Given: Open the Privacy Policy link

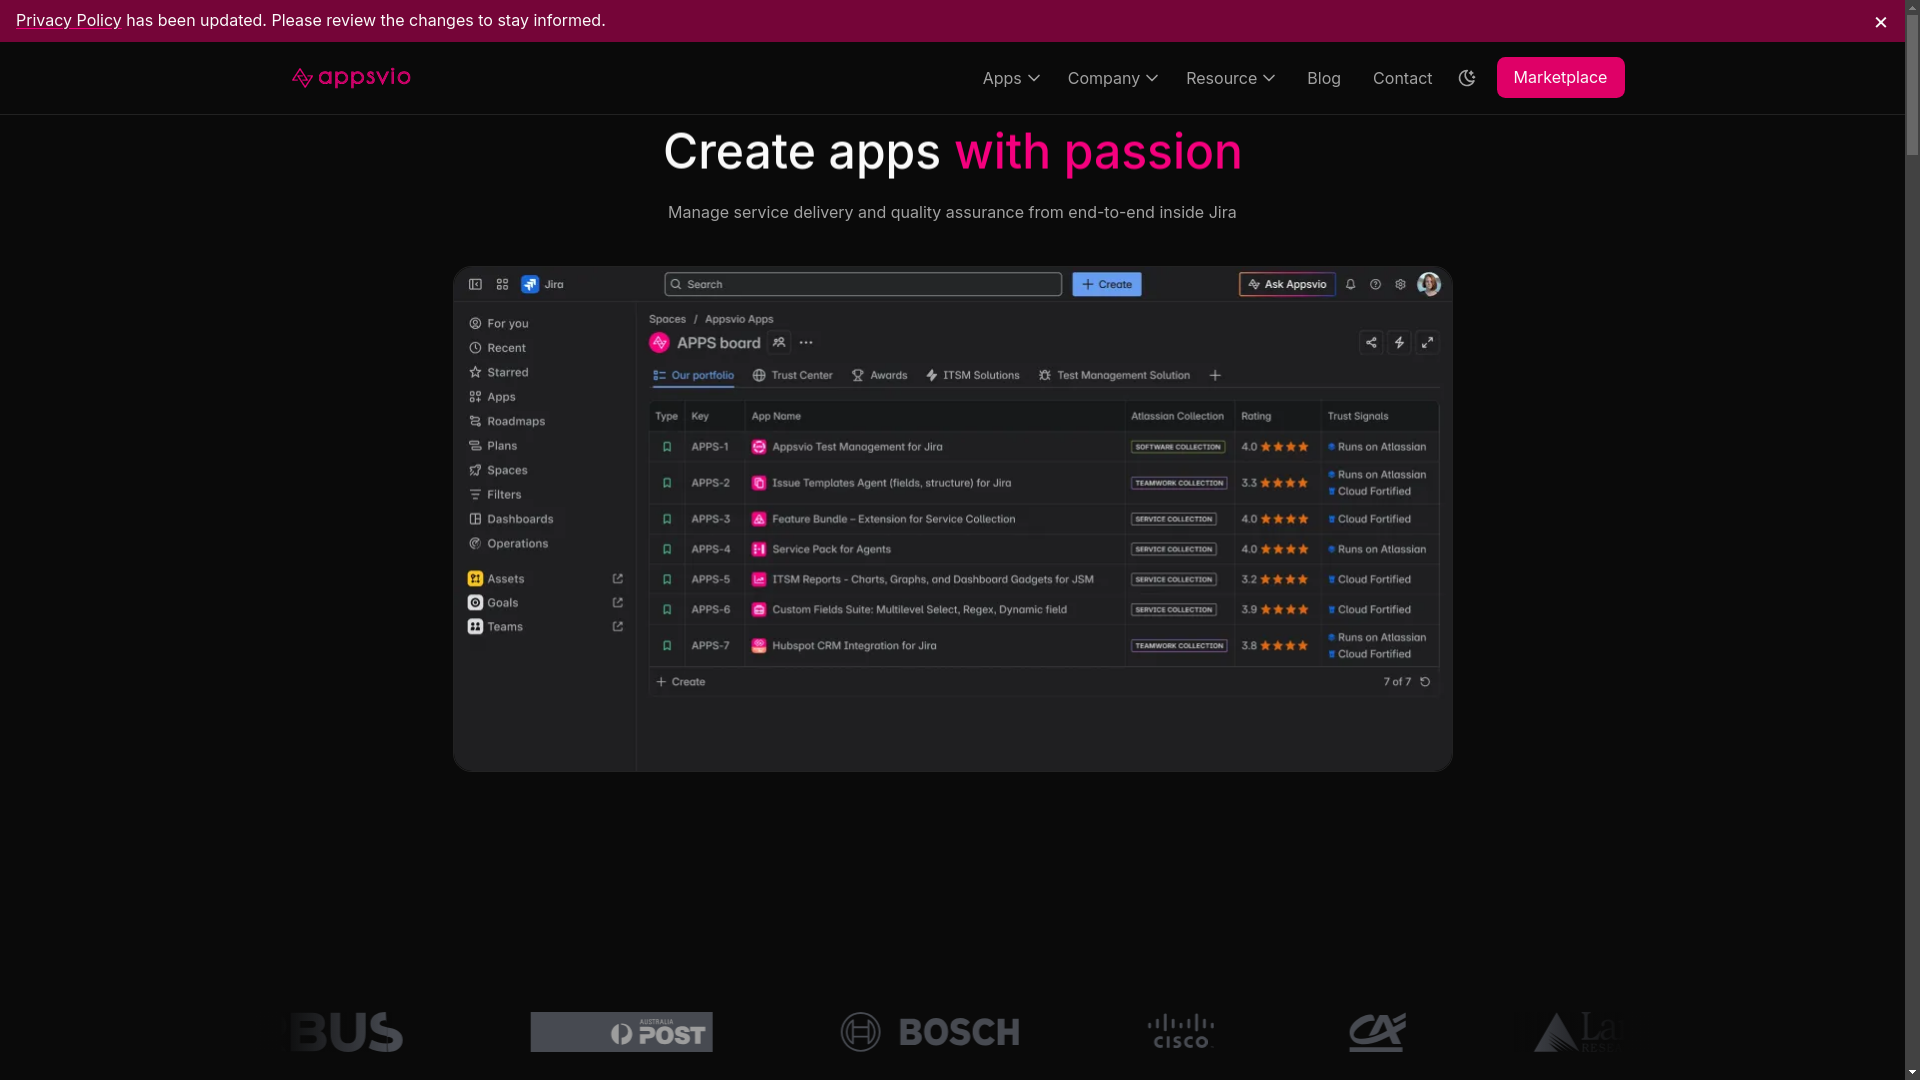Looking at the screenshot, I should pos(68,21).
